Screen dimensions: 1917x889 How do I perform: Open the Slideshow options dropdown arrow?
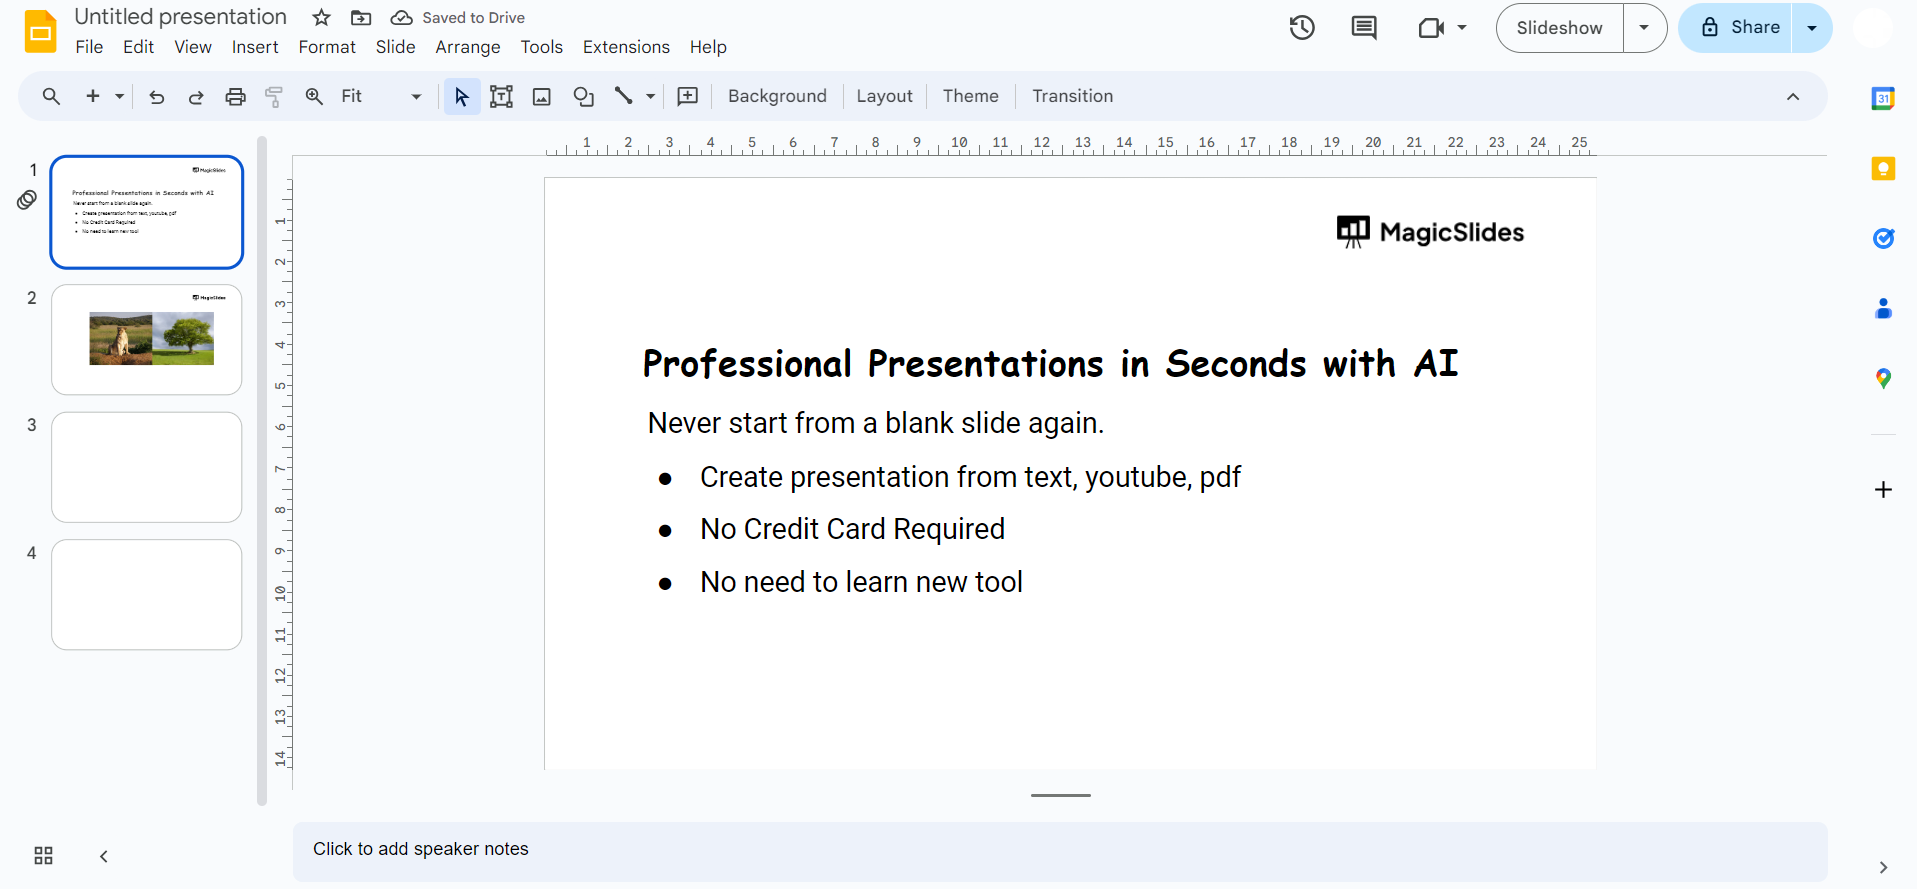click(x=1644, y=28)
